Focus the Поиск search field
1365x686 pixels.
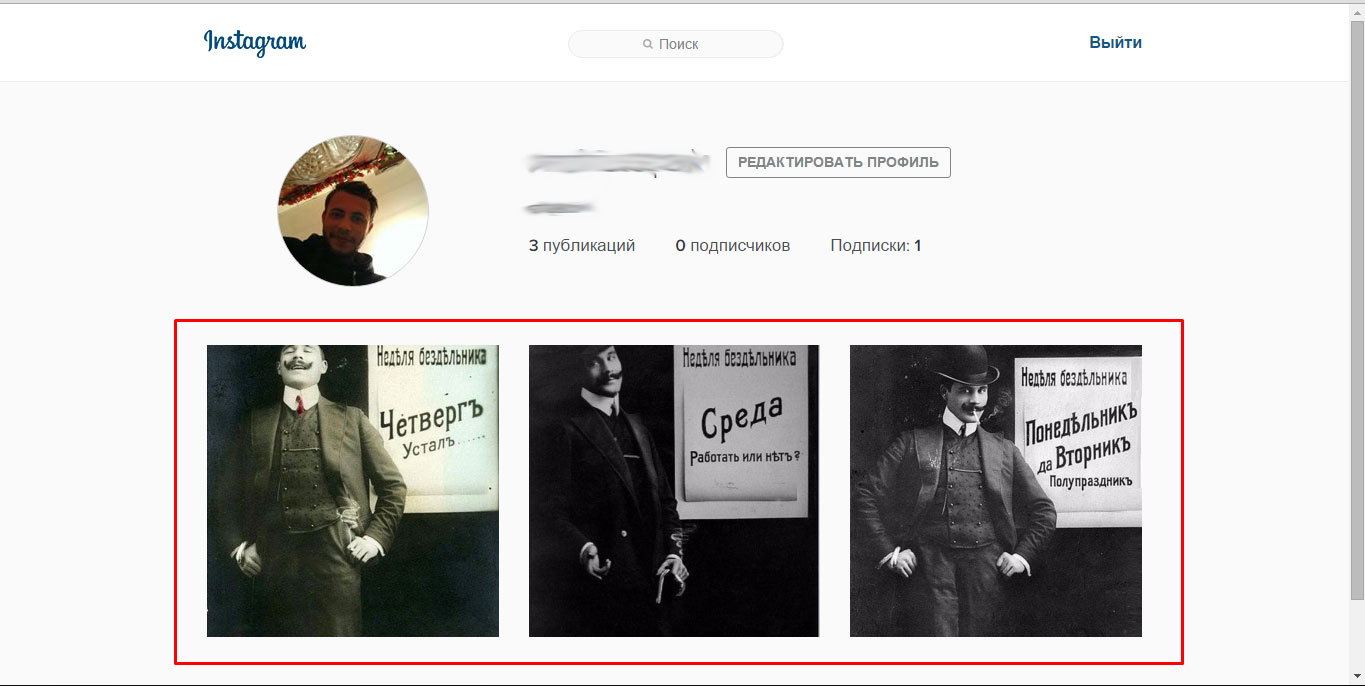[690, 44]
